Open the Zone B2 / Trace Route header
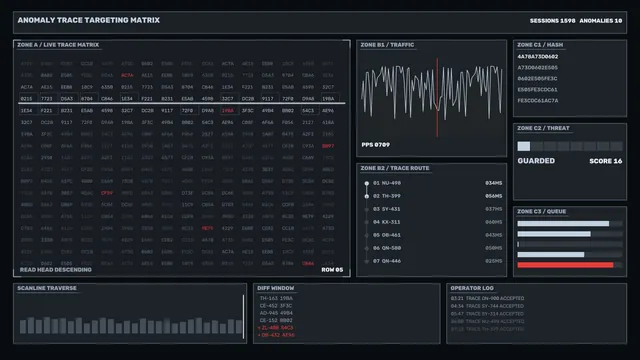This screenshot has width=640, height=360. pyautogui.click(x=395, y=168)
